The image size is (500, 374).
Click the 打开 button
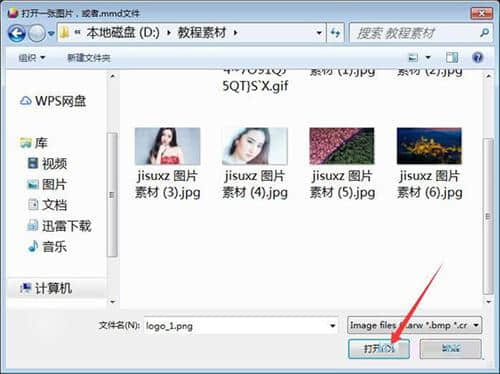pos(379,349)
